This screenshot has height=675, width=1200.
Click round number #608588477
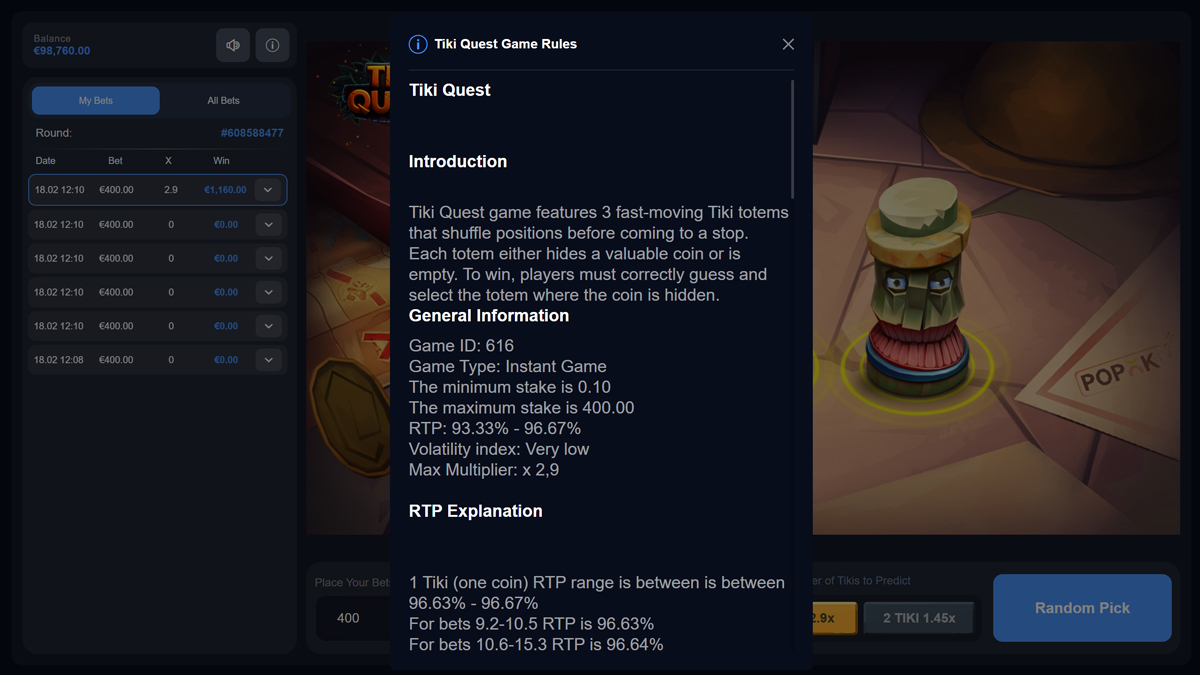click(252, 133)
